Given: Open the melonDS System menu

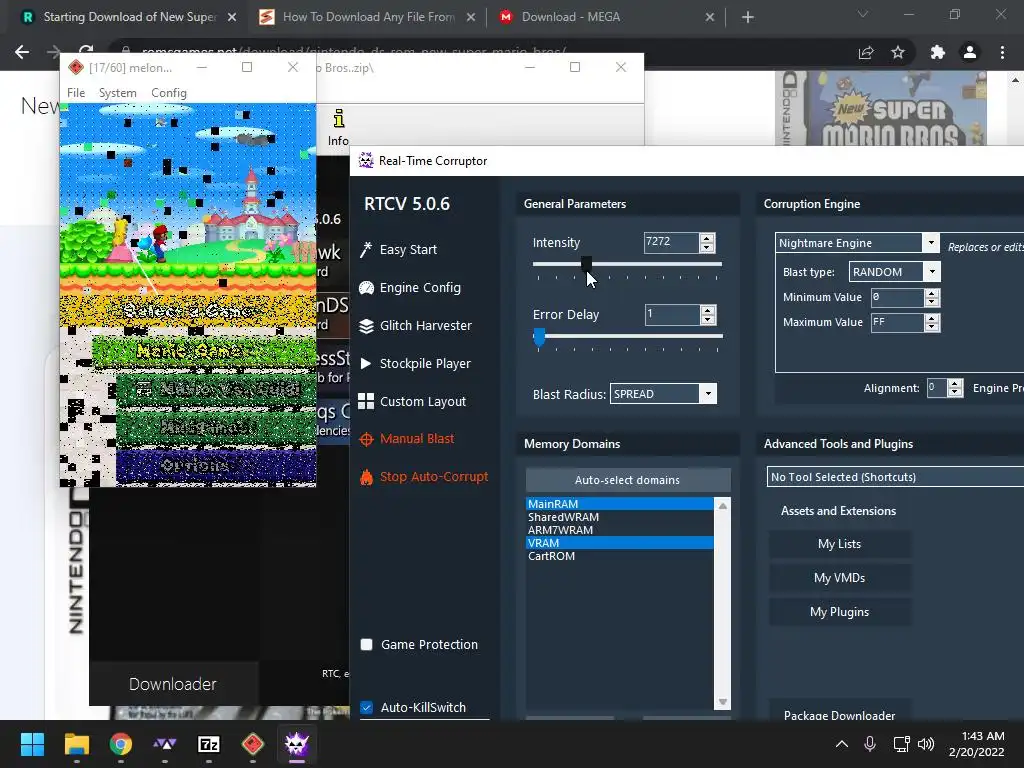Looking at the screenshot, I should [x=118, y=93].
